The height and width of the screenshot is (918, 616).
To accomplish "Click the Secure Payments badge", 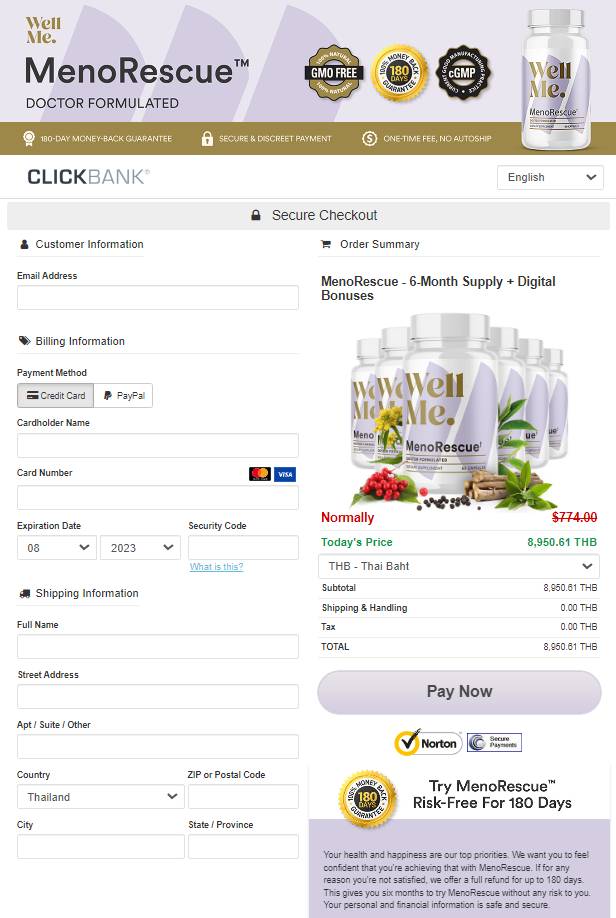I will tap(495, 742).
